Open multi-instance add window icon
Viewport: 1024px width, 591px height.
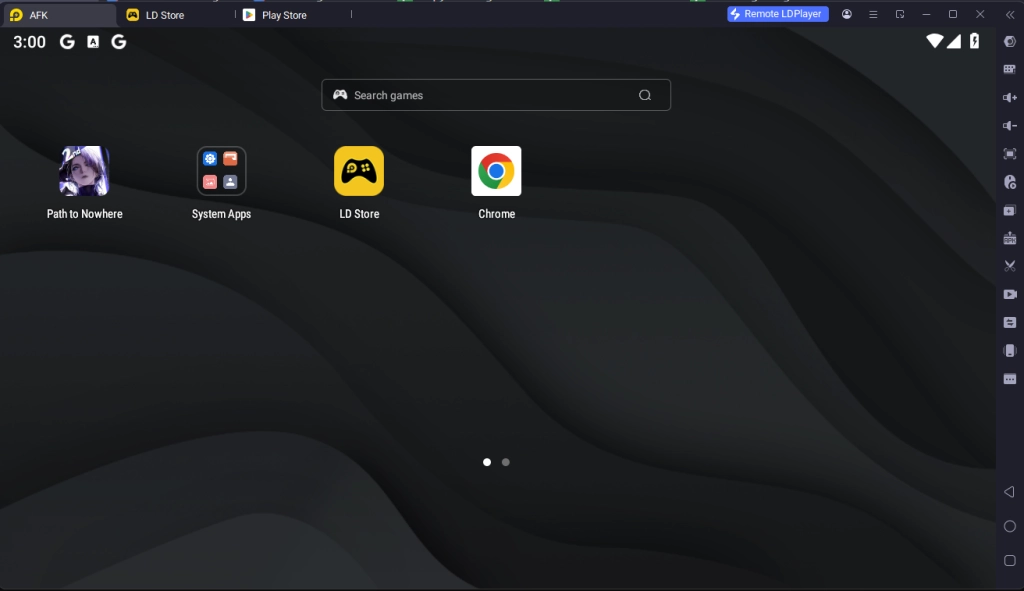pos(1010,210)
